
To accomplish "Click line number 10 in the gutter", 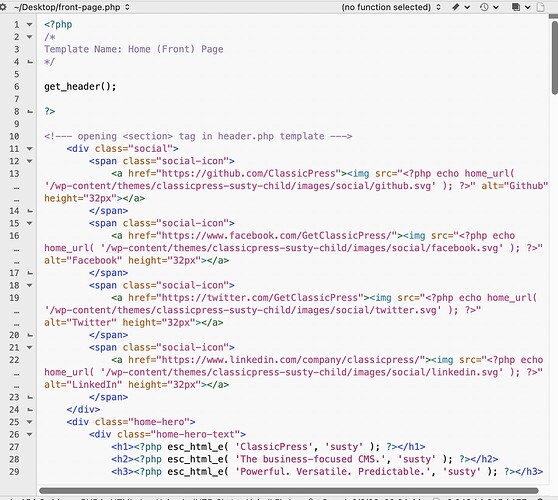I will (14, 136).
